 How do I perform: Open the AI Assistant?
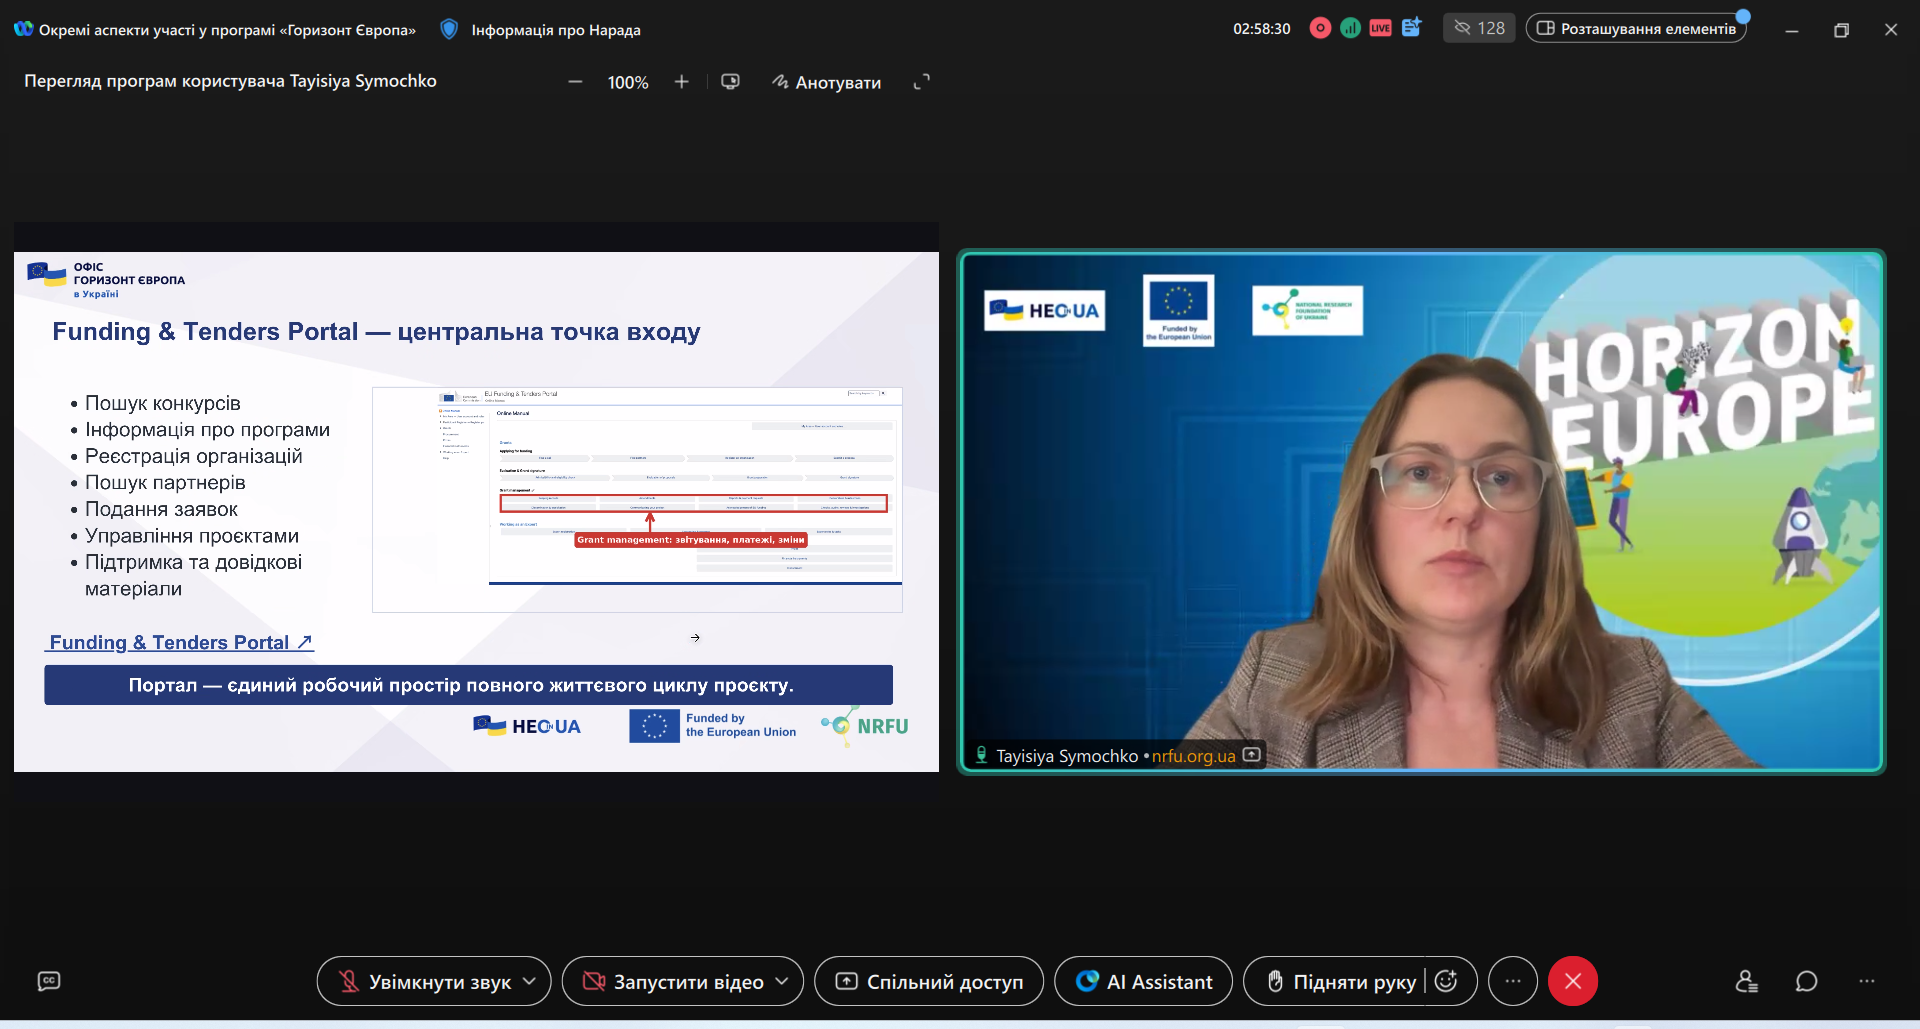1143,981
